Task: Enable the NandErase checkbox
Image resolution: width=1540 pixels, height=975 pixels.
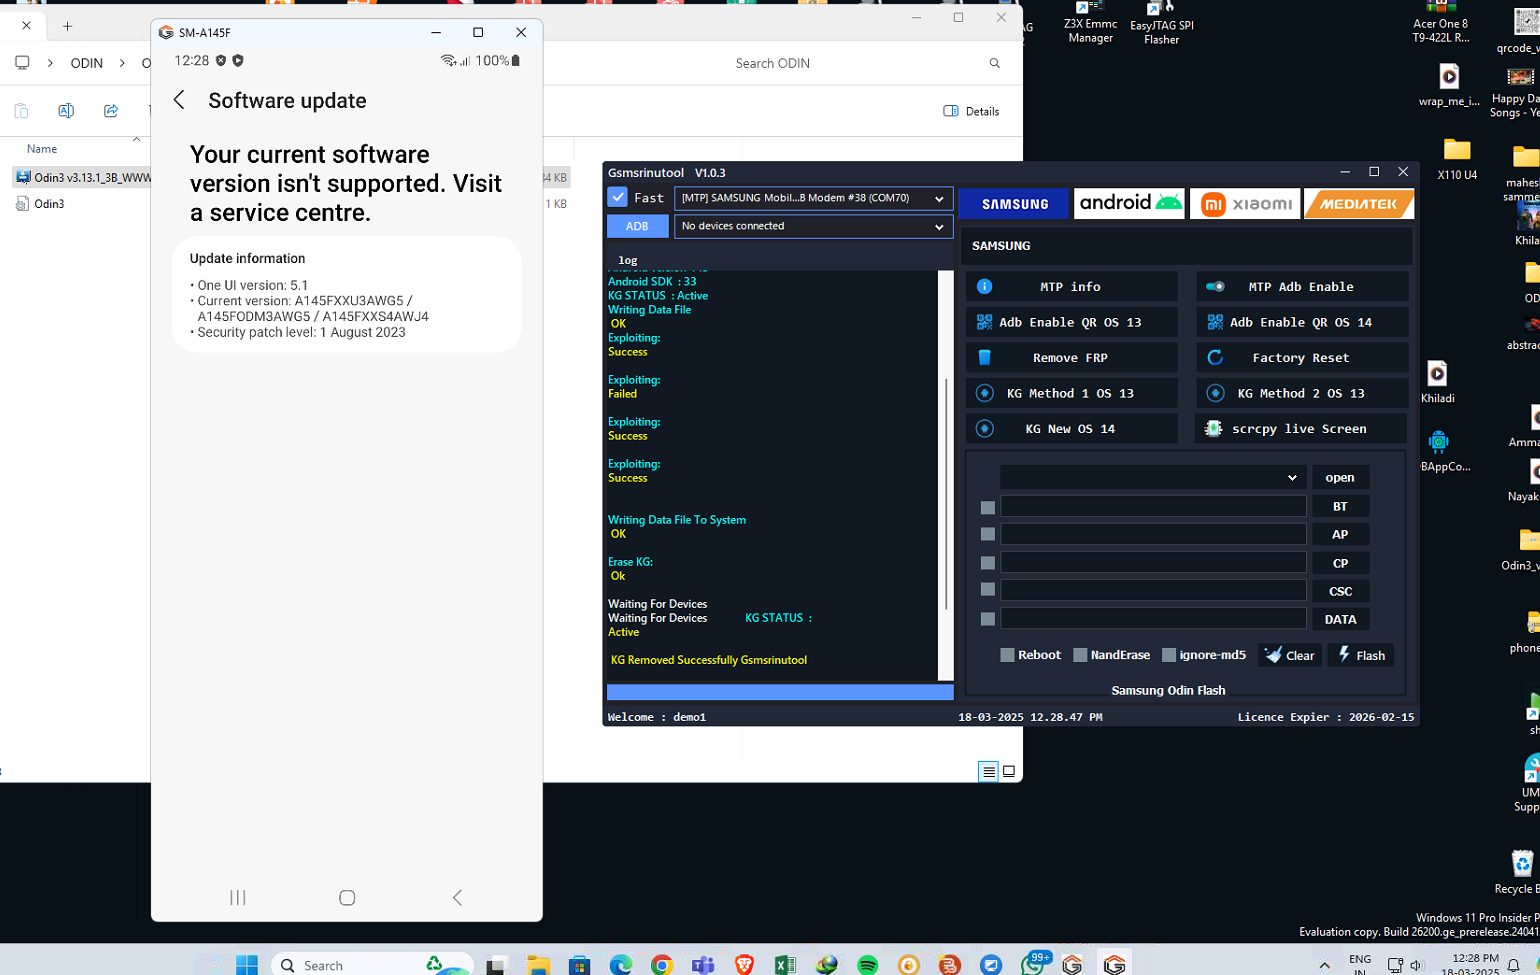Action: 1080,655
